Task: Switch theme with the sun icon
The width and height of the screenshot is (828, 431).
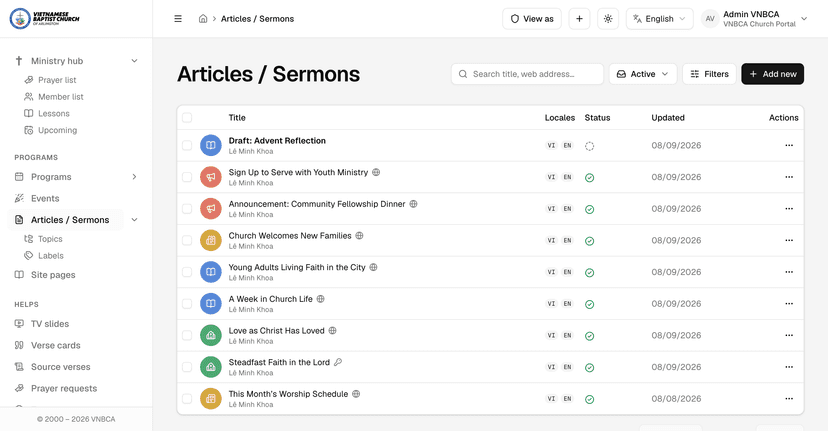Action: (608, 18)
